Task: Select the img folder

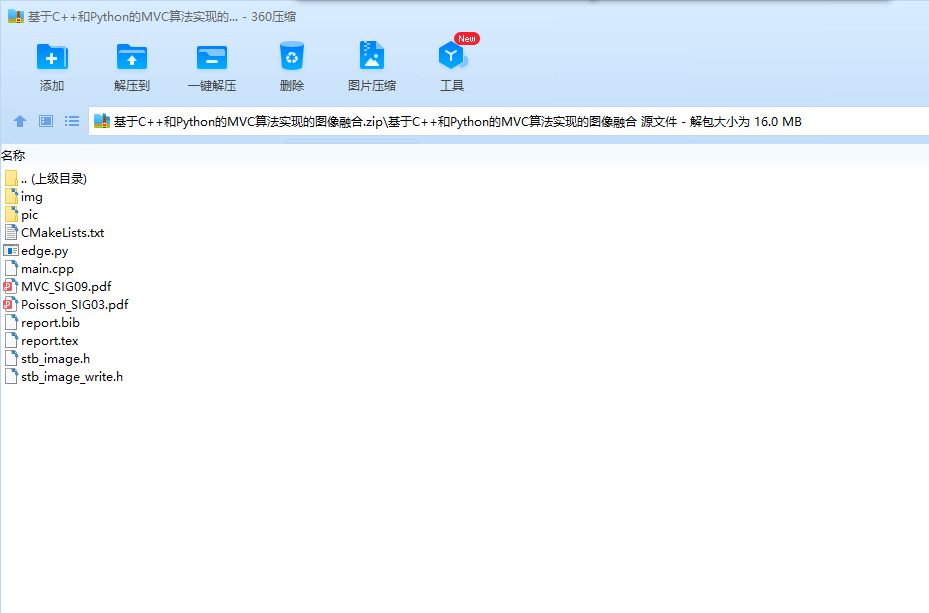Action: [24, 197]
